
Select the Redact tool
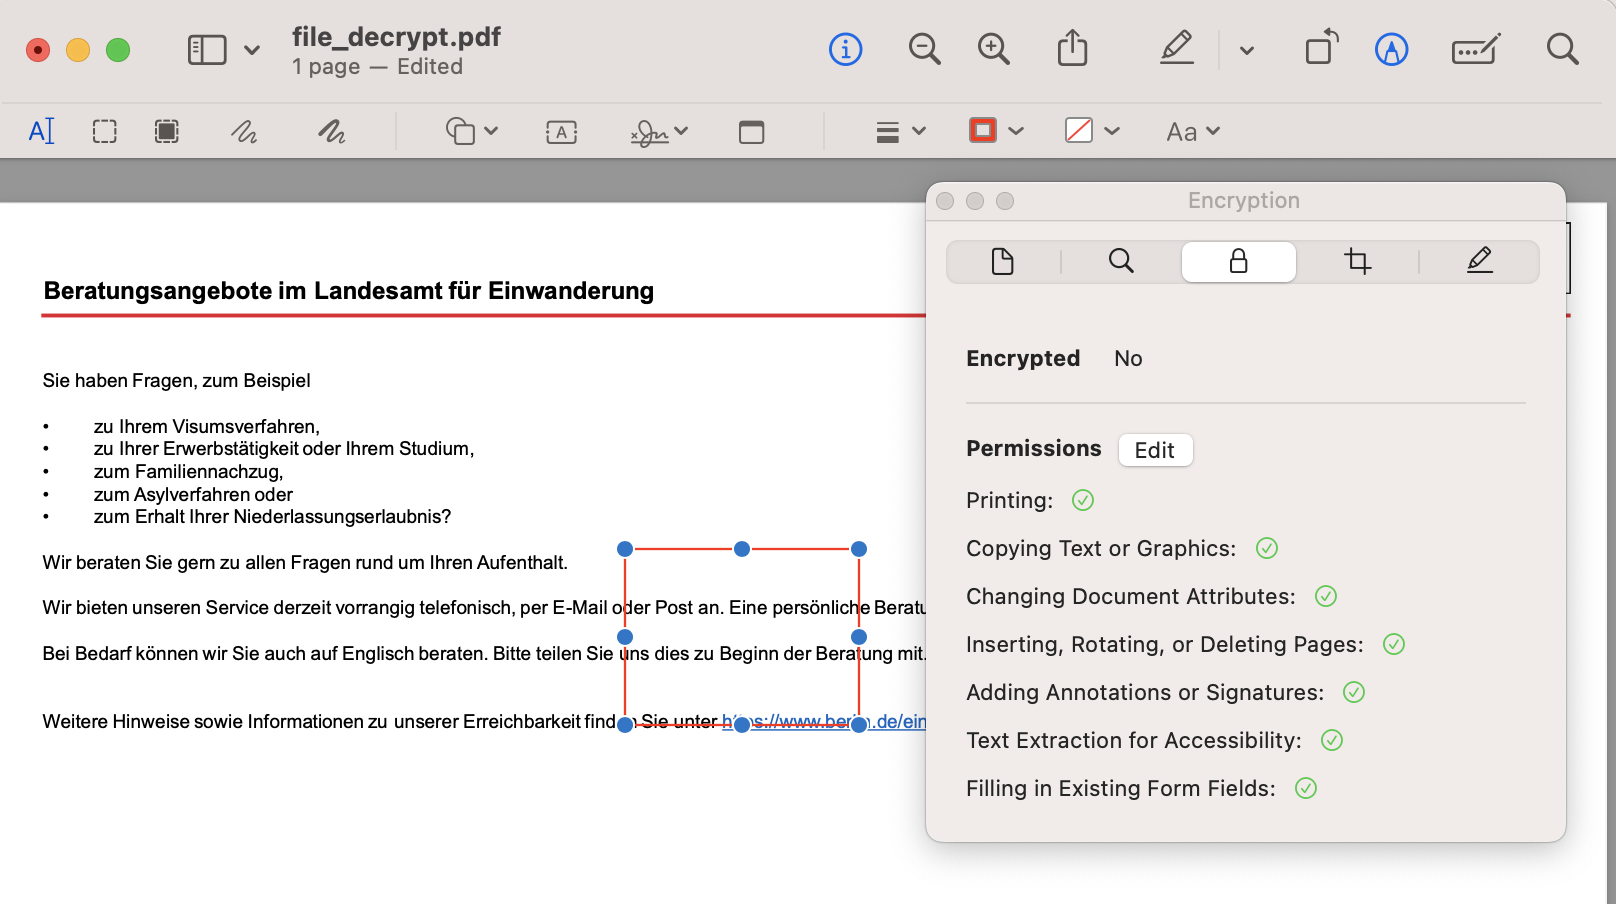pyautogui.click(x=167, y=131)
